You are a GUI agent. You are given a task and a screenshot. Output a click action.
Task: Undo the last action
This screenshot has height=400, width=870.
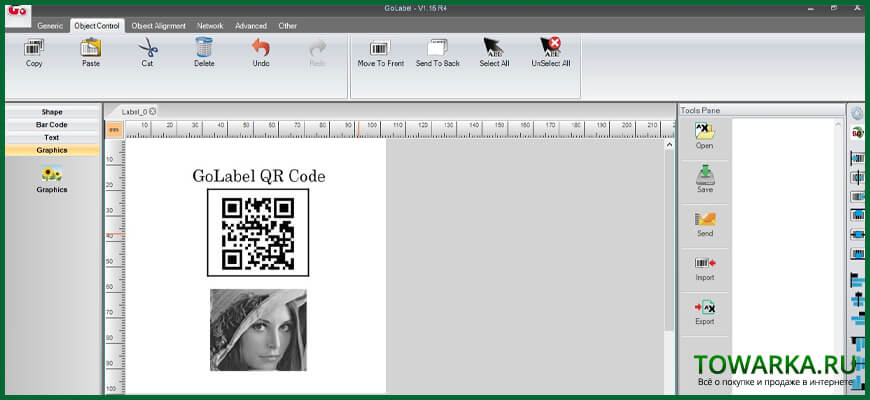tap(261, 47)
